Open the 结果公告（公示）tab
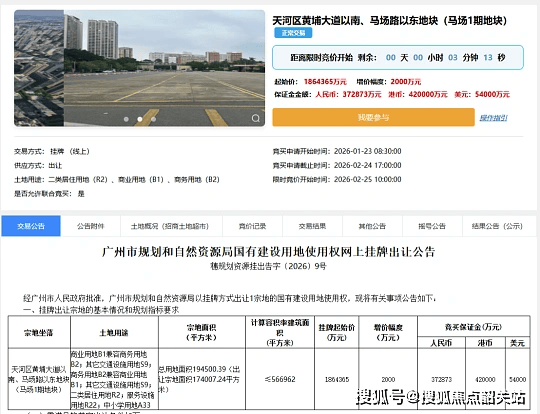Screen dimensions: 540x414 [x=497, y=226]
